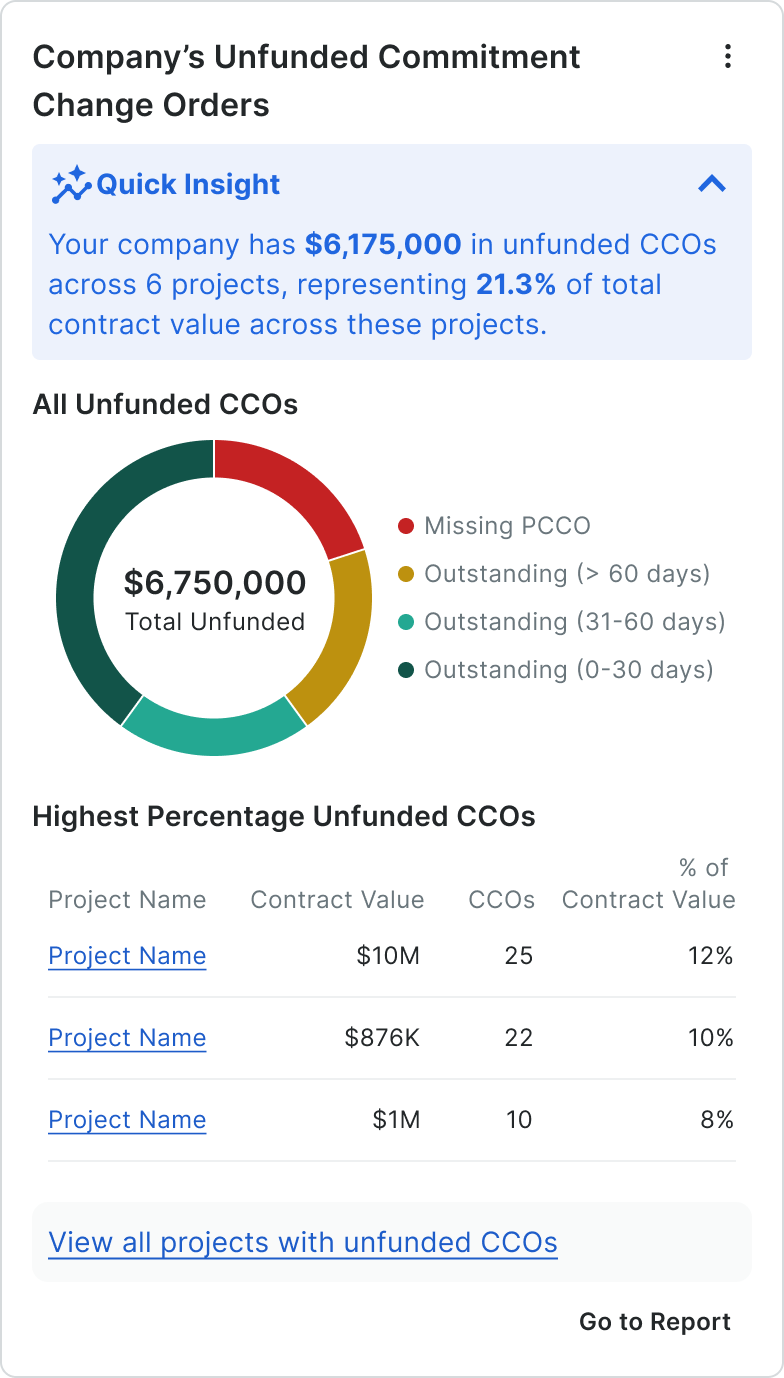
Task: Click the $6,750,000 Total Unfunded figure
Action: click(x=215, y=583)
